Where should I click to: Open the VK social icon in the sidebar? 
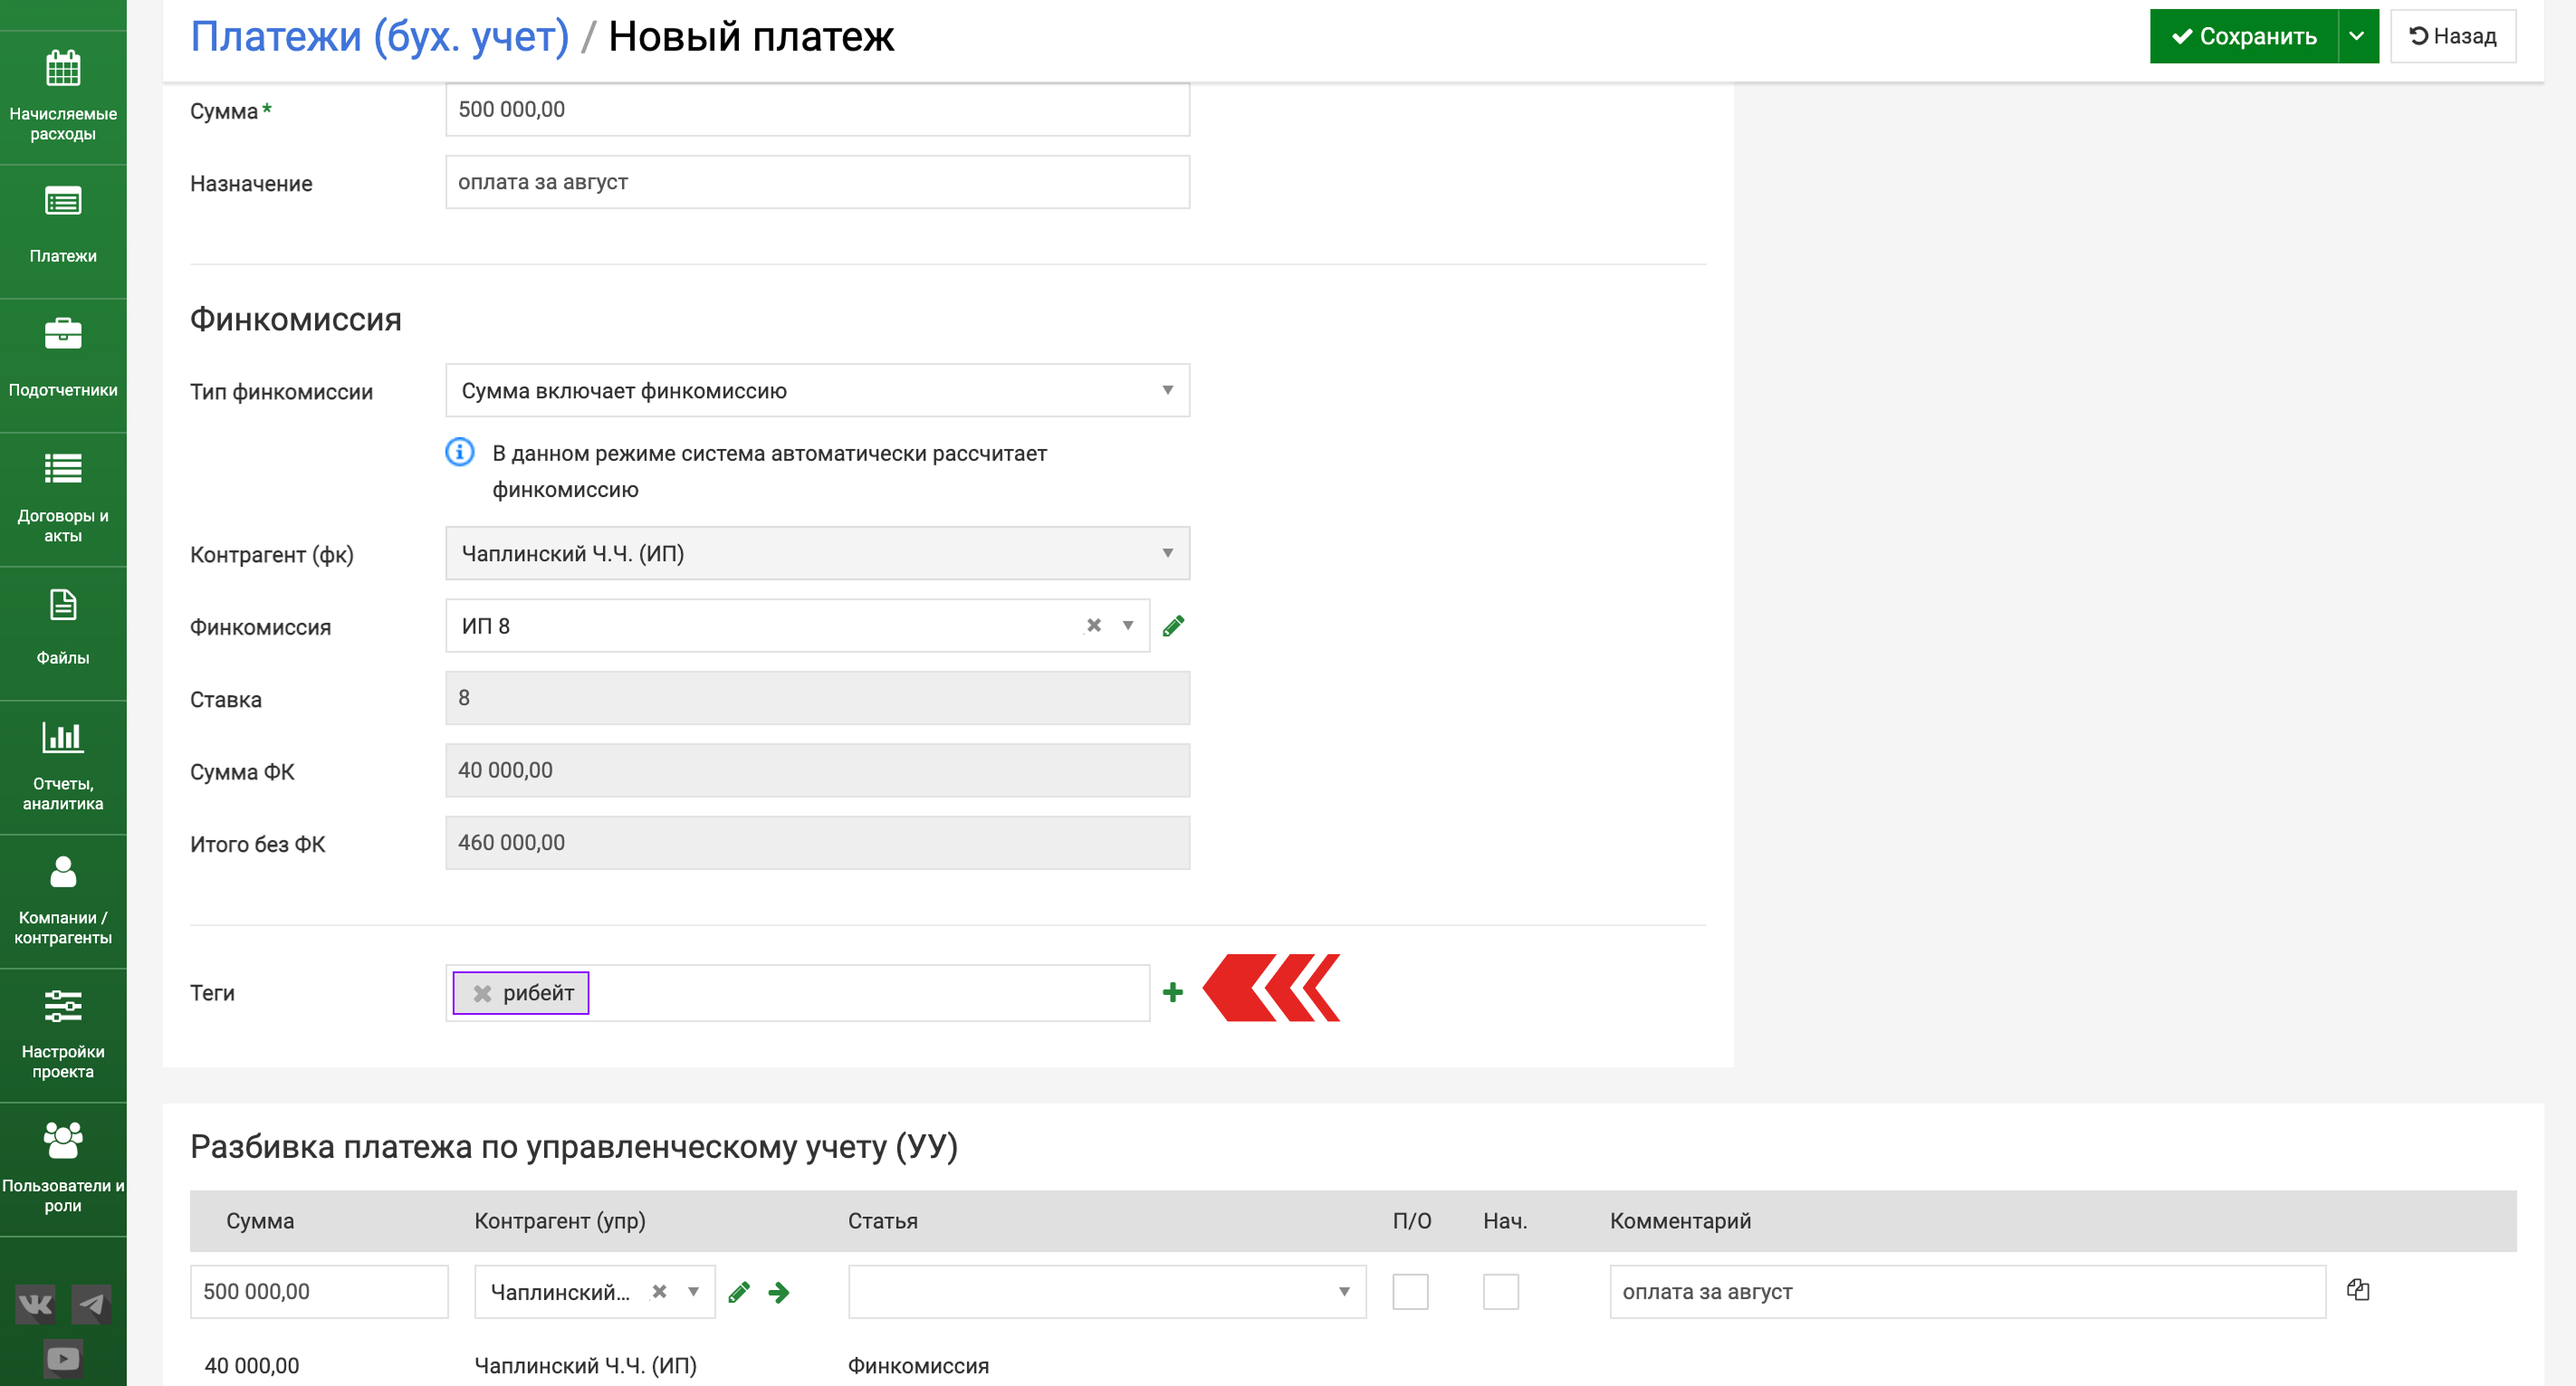(35, 1304)
